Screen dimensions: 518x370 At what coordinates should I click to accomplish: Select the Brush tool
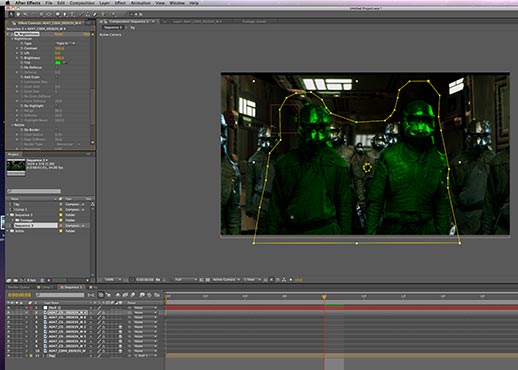pyautogui.click(x=82, y=14)
